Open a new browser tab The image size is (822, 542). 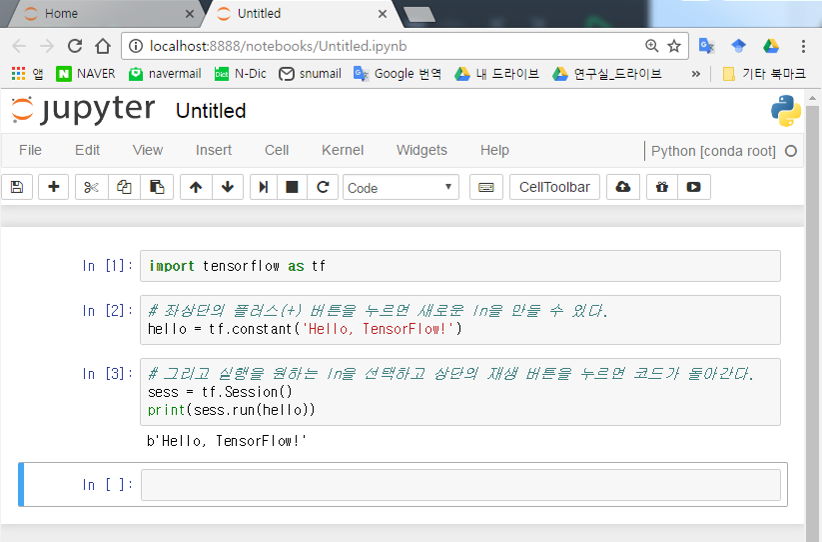click(419, 15)
